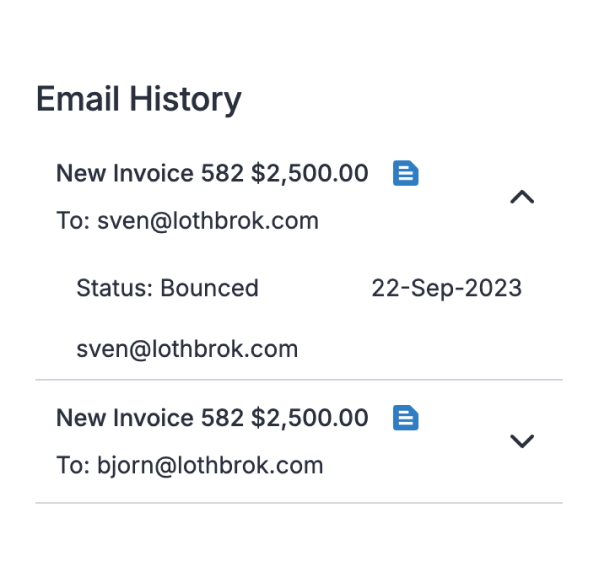Viewport: 599px width, 584px height.
Task: Collapse the expanded sven@lothbrok.com email entry
Action: tap(522, 197)
